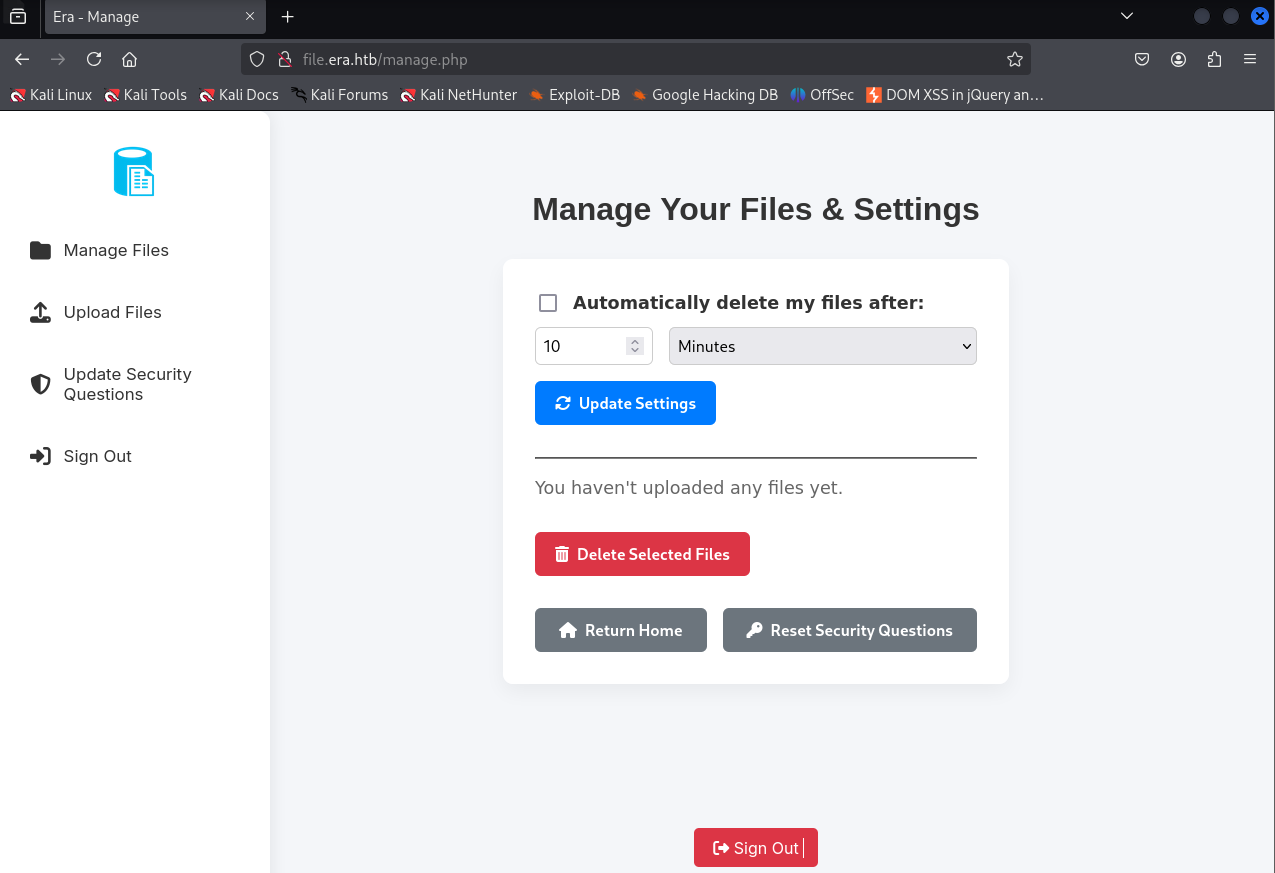Click the shield icon for security questions
Viewport: 1275px width, 873px height.
40,384
